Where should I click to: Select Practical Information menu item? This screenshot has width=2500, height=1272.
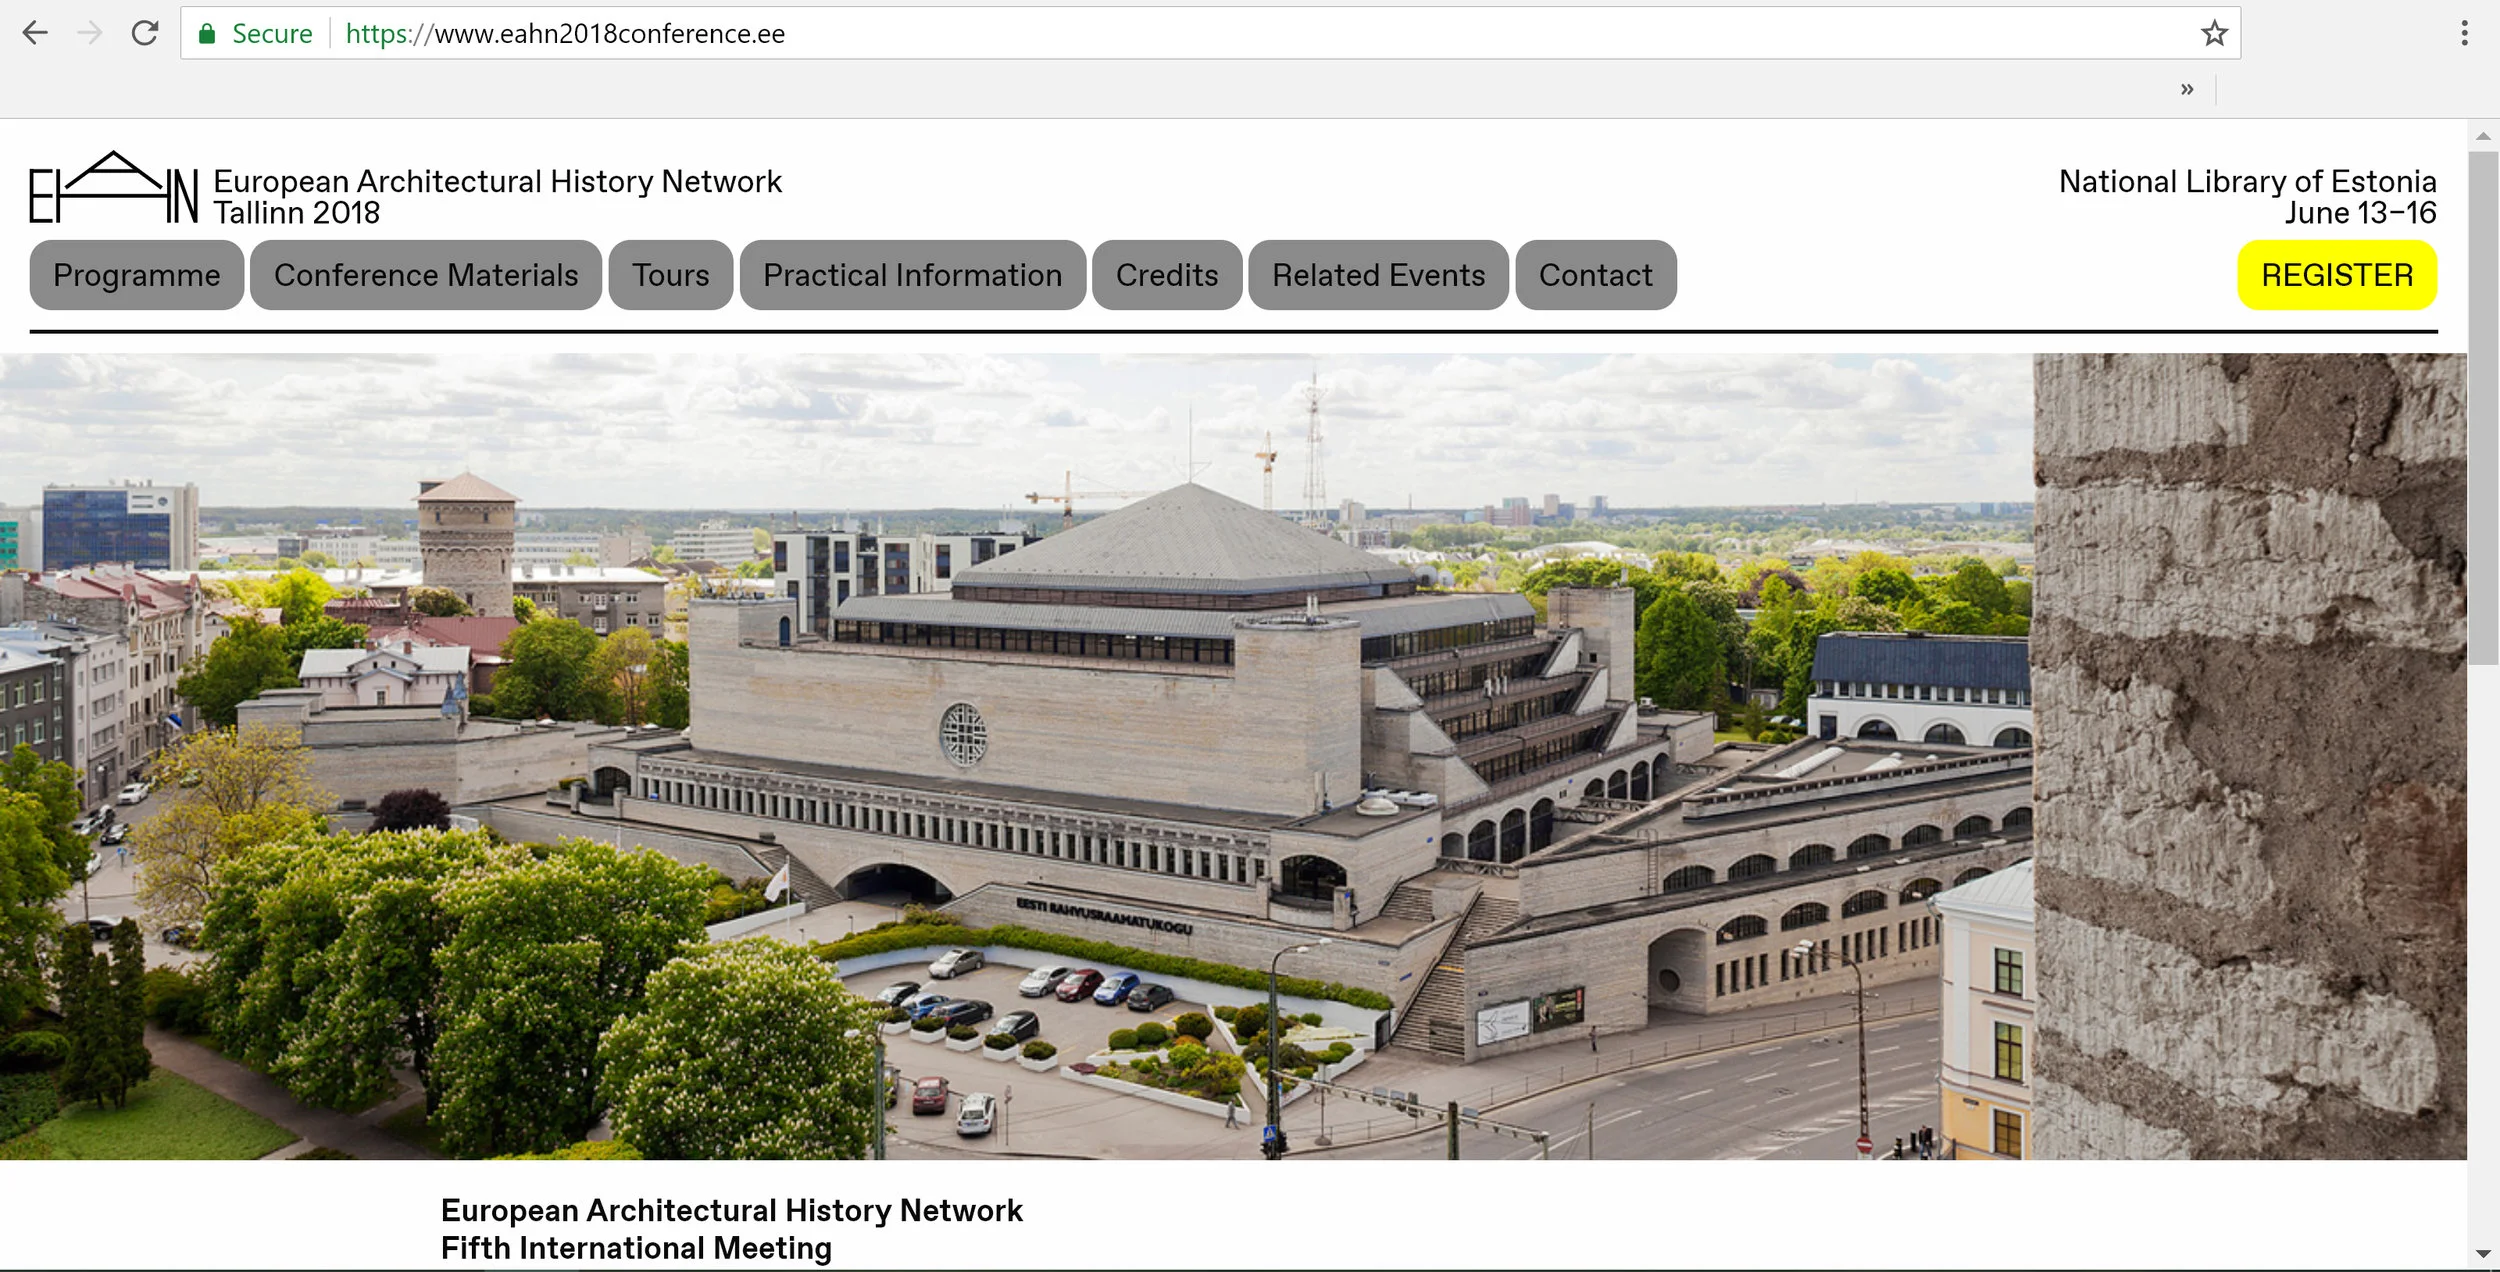(912, 275)
